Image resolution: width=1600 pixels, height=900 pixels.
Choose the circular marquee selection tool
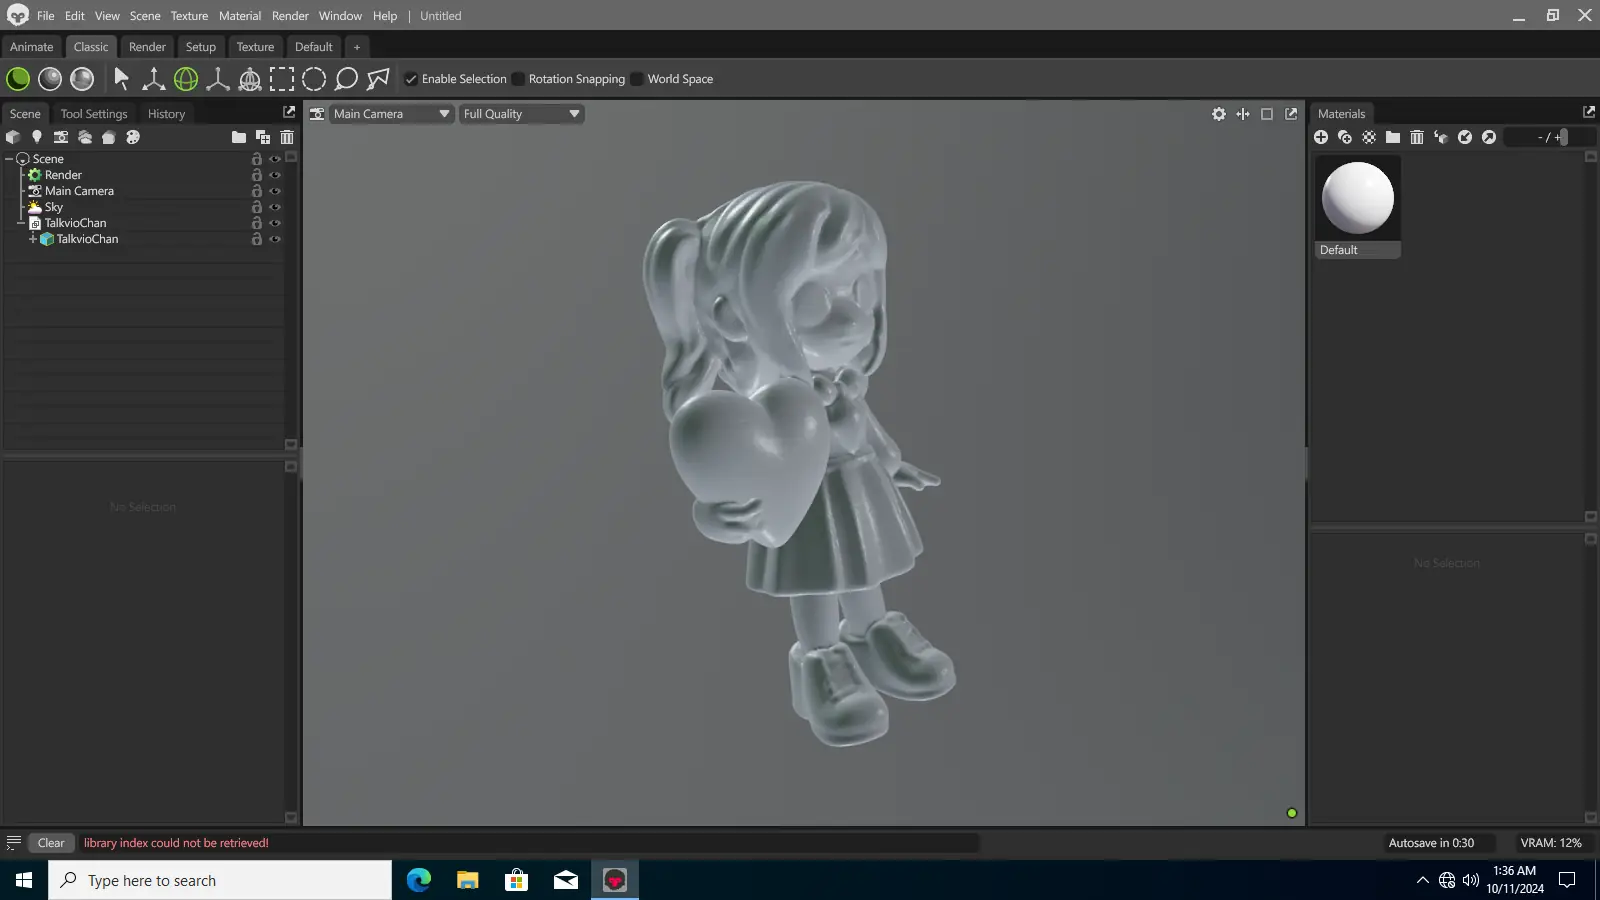click(x=314, y=79)
